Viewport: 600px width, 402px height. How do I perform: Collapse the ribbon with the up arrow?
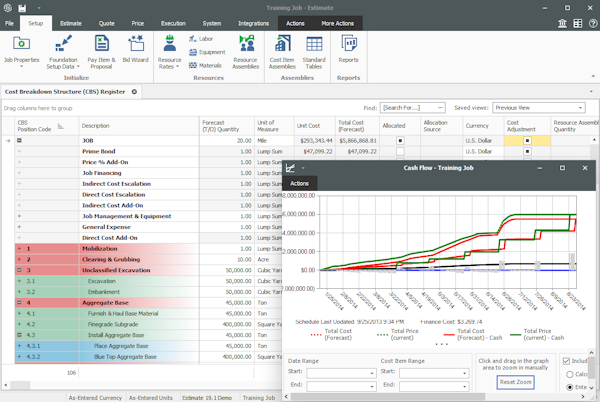click(x=593, y=76)
